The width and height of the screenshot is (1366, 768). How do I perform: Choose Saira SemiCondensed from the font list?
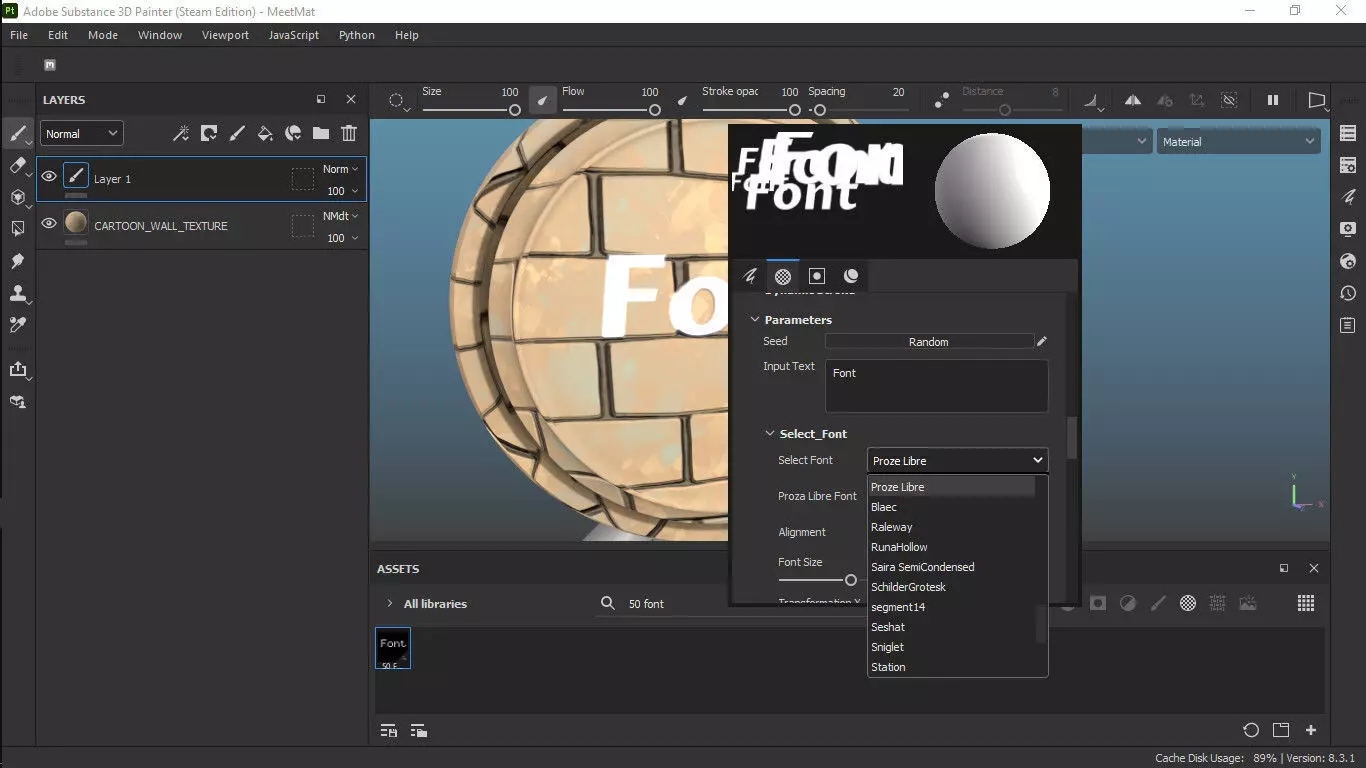pos(951,567)
